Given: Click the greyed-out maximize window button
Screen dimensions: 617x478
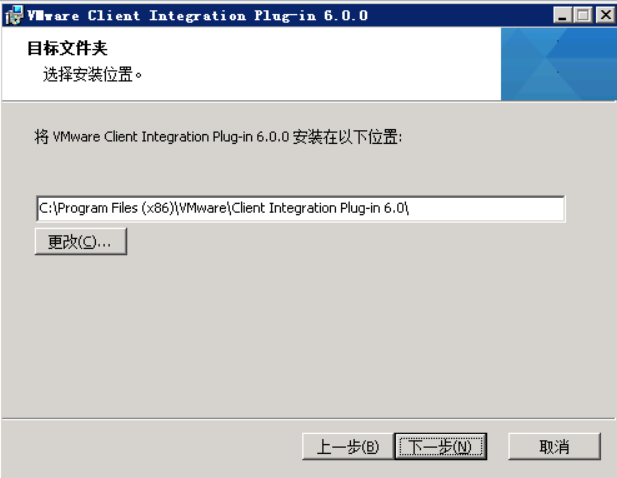Looking at the screenshot, I should [582, 15].
